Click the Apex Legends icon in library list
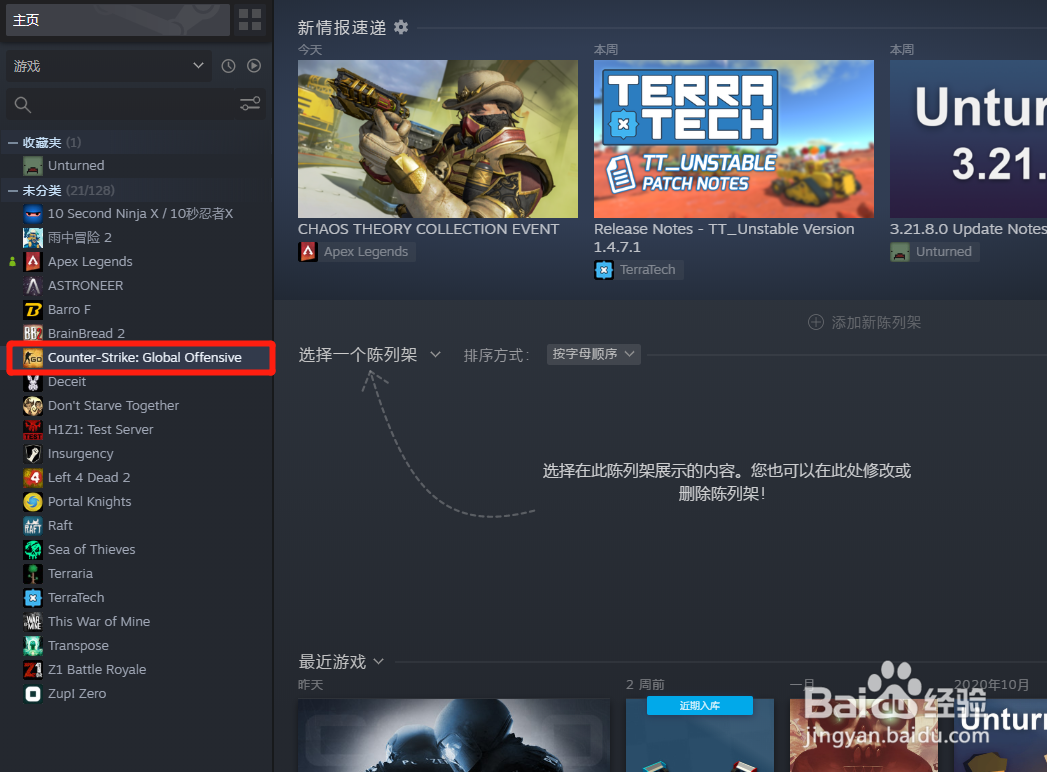Image resolution: width=1047 pixels, height=772 pixels. tap(33, 262)
